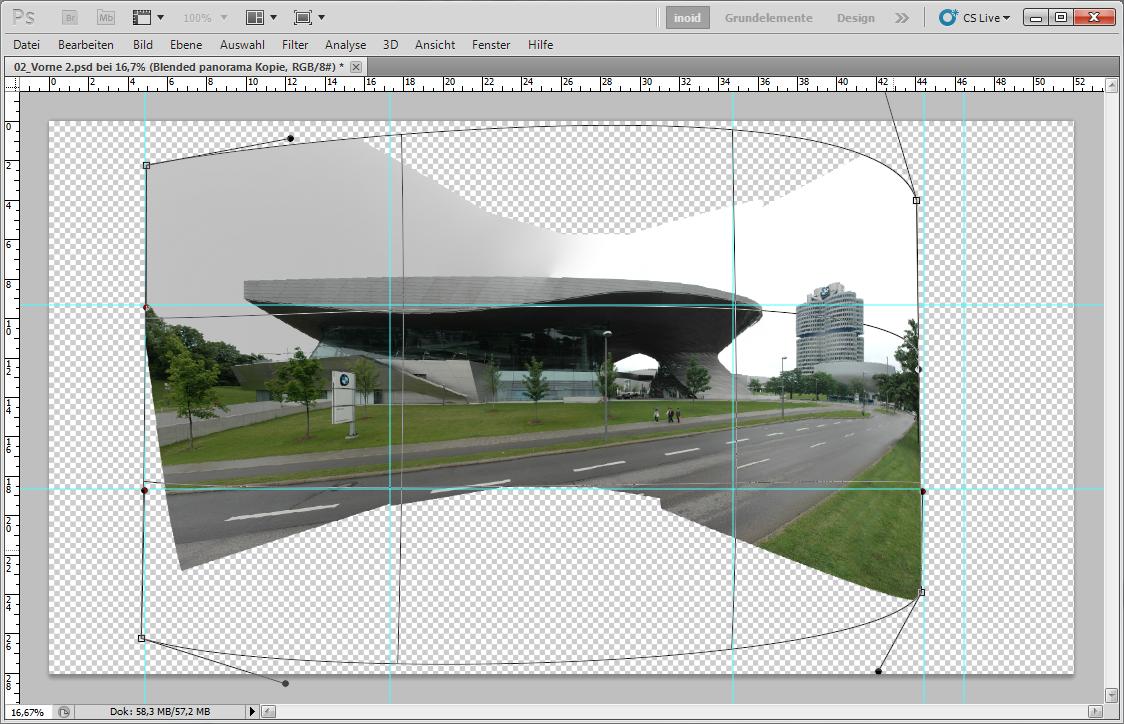
Task: Click the CS Live icon
Action: click(948, 17)
